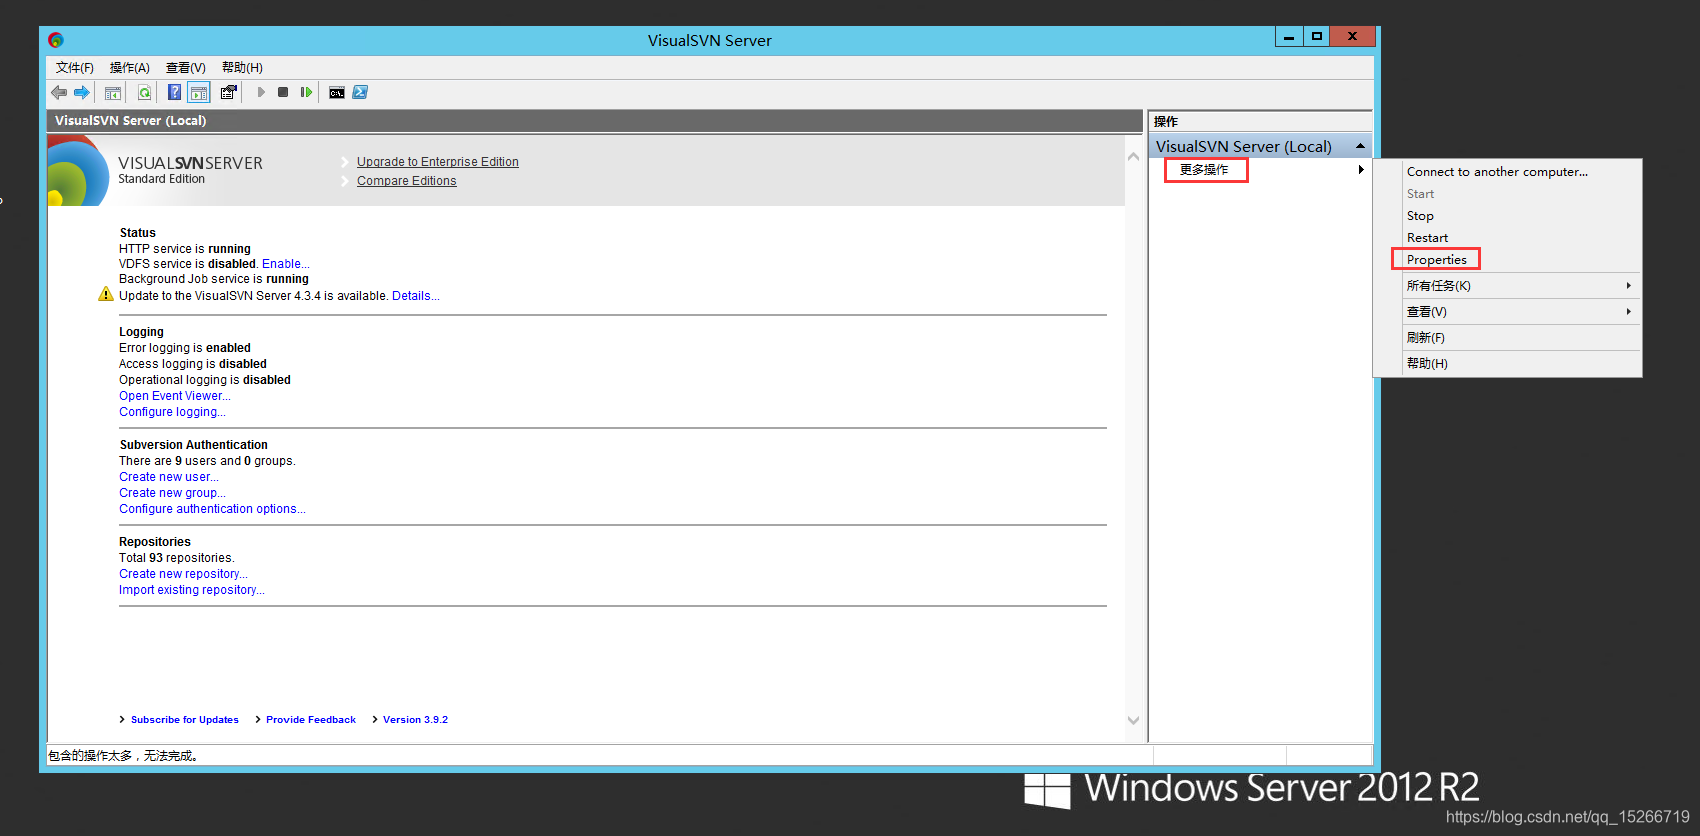Click the update warning triangle icon
Image resolution: width=1700 pixels, height=836 pixels.
(106, 294)
